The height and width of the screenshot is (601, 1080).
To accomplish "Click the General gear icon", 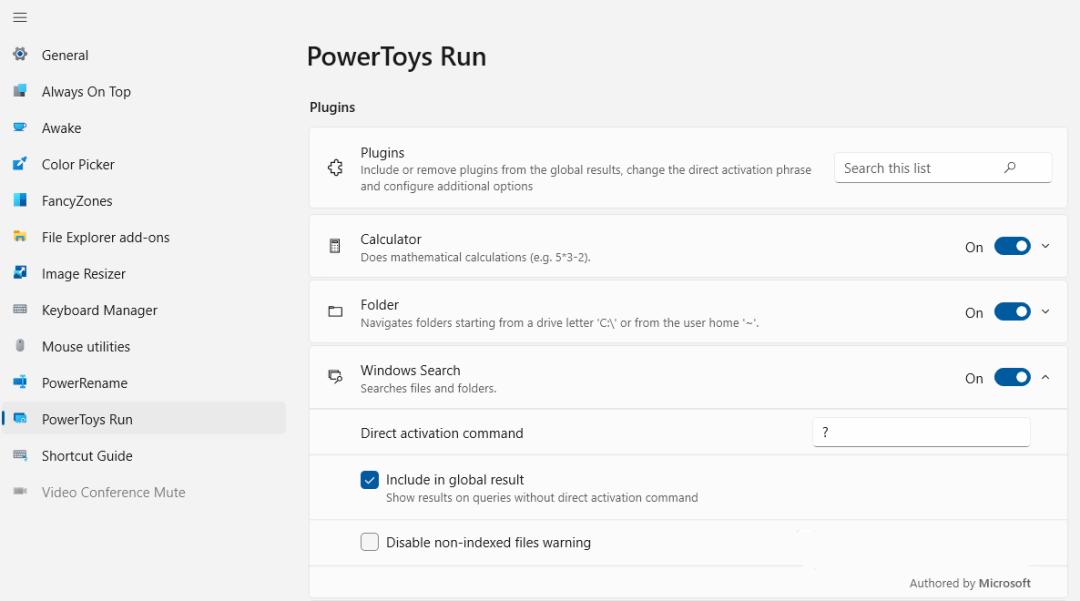I will click(x=20, y=55).
